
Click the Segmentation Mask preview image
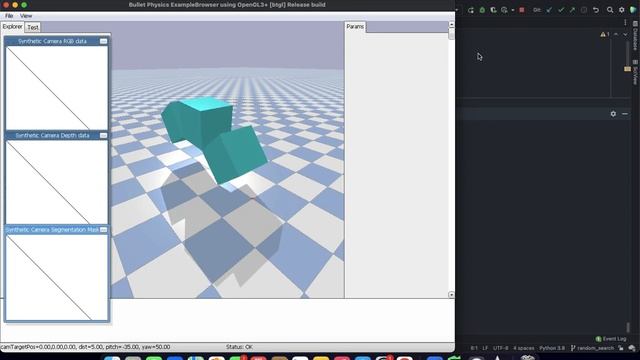point(57,277)
